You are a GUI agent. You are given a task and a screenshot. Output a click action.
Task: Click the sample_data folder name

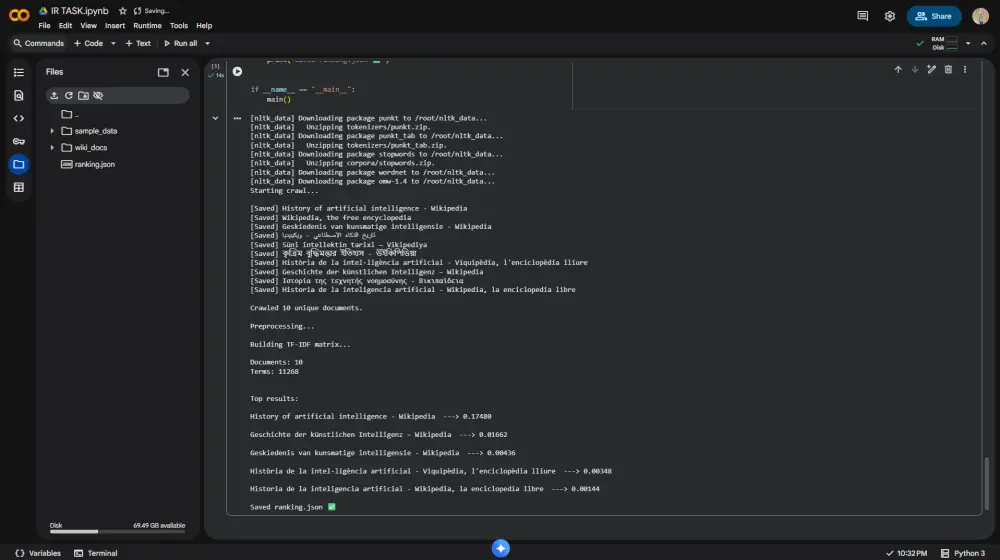point(96,131)
